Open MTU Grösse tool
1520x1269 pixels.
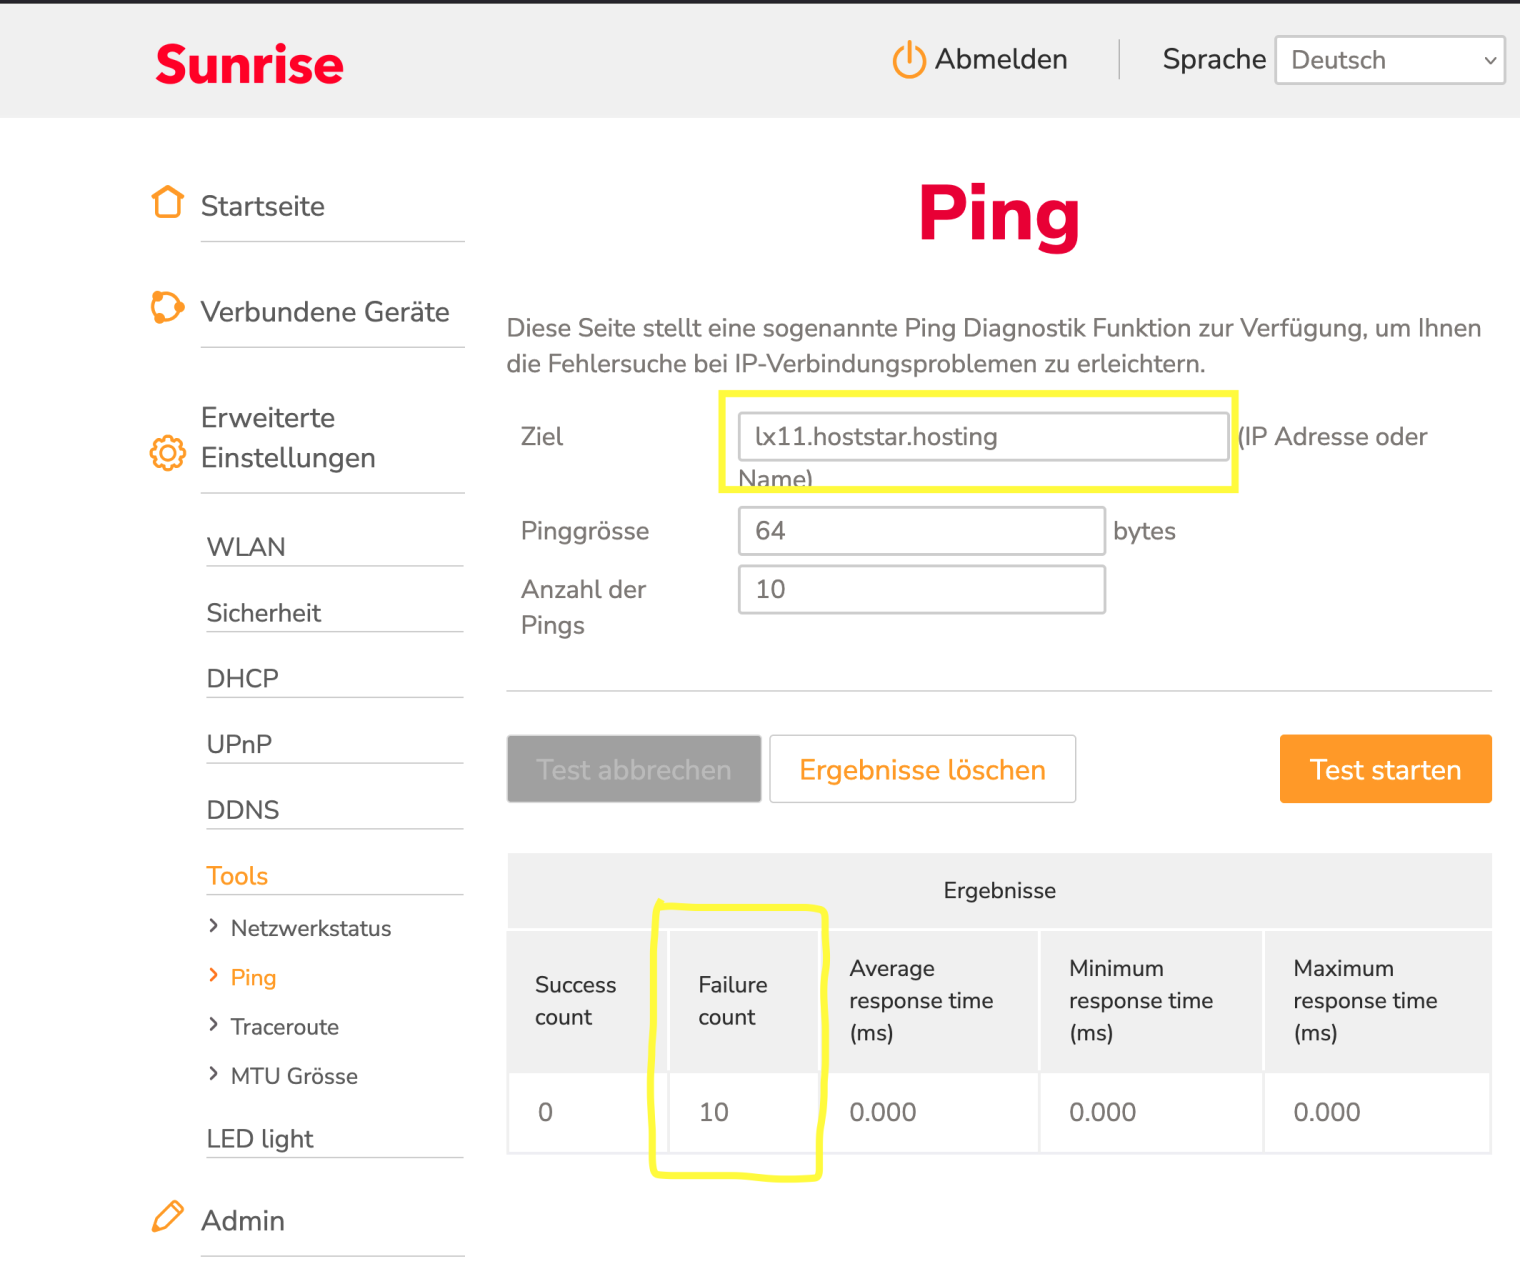tap(294, 1076)
